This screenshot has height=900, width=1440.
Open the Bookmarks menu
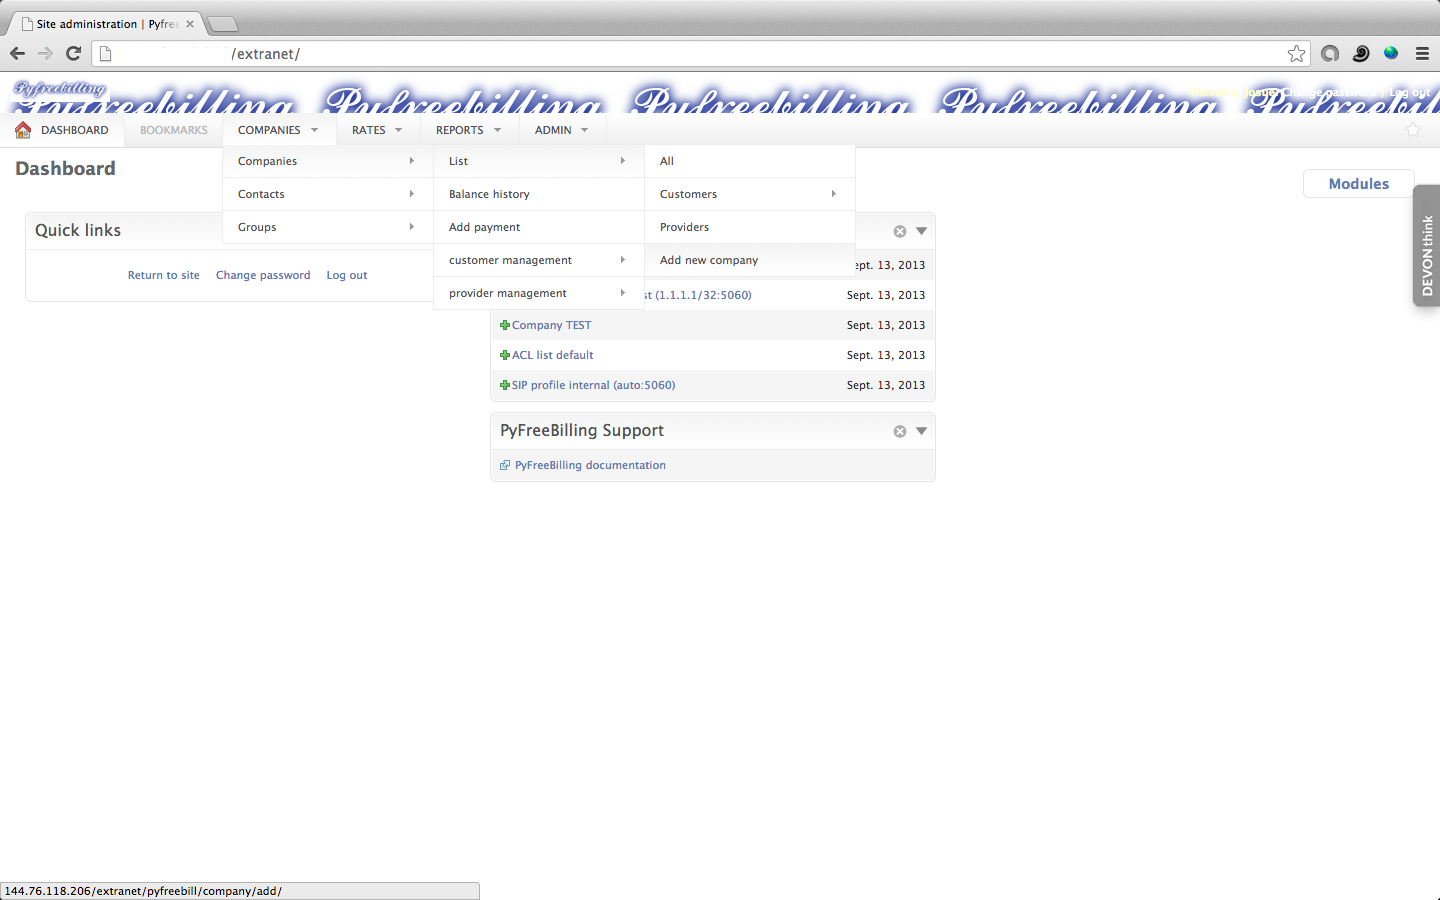tap(174, 130)
